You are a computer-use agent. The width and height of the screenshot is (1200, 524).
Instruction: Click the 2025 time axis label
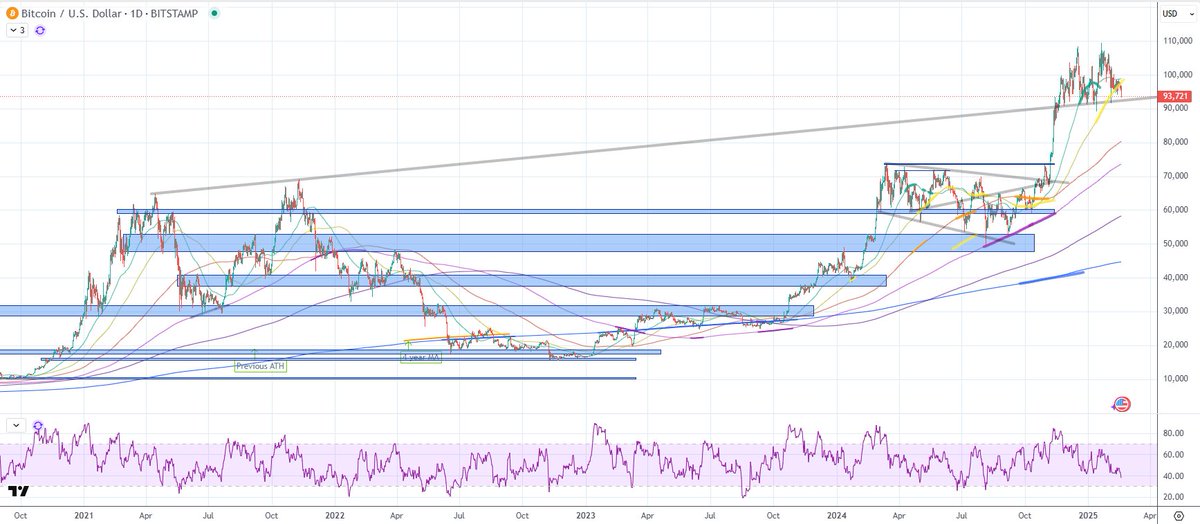1089,515
